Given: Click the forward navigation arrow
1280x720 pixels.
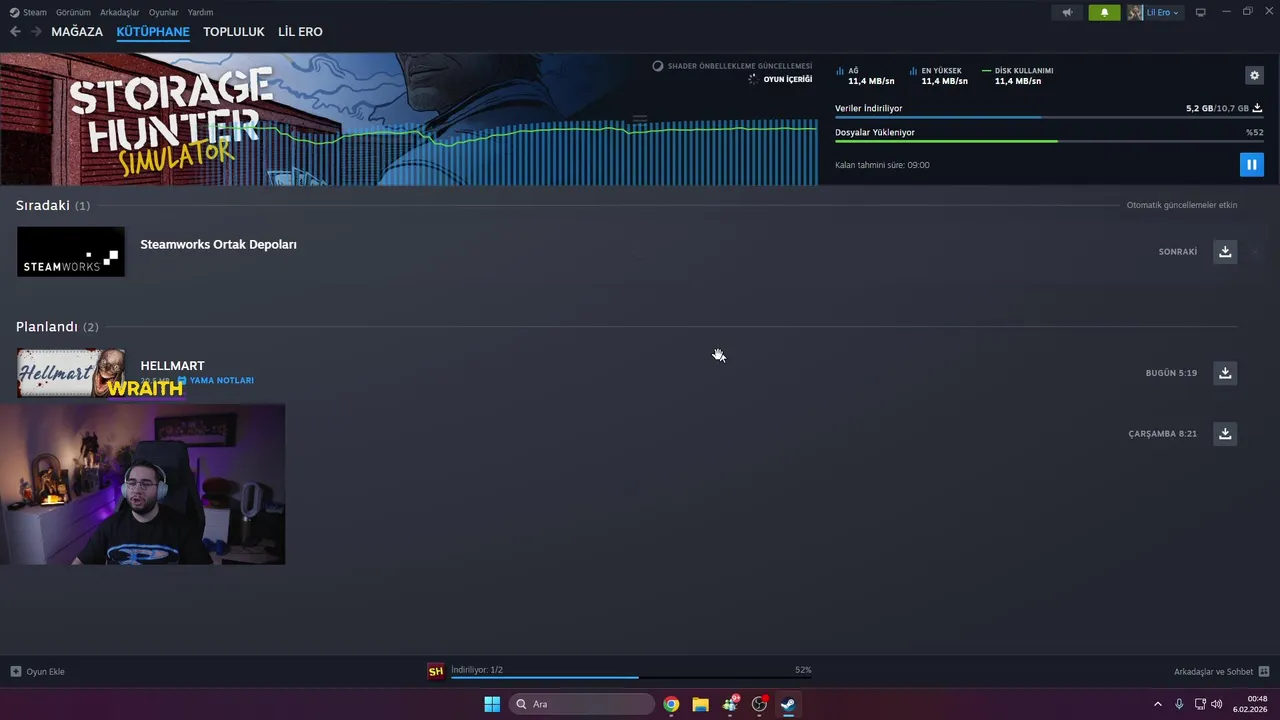Looking at the screenshot, I should (x=36, y=32).
